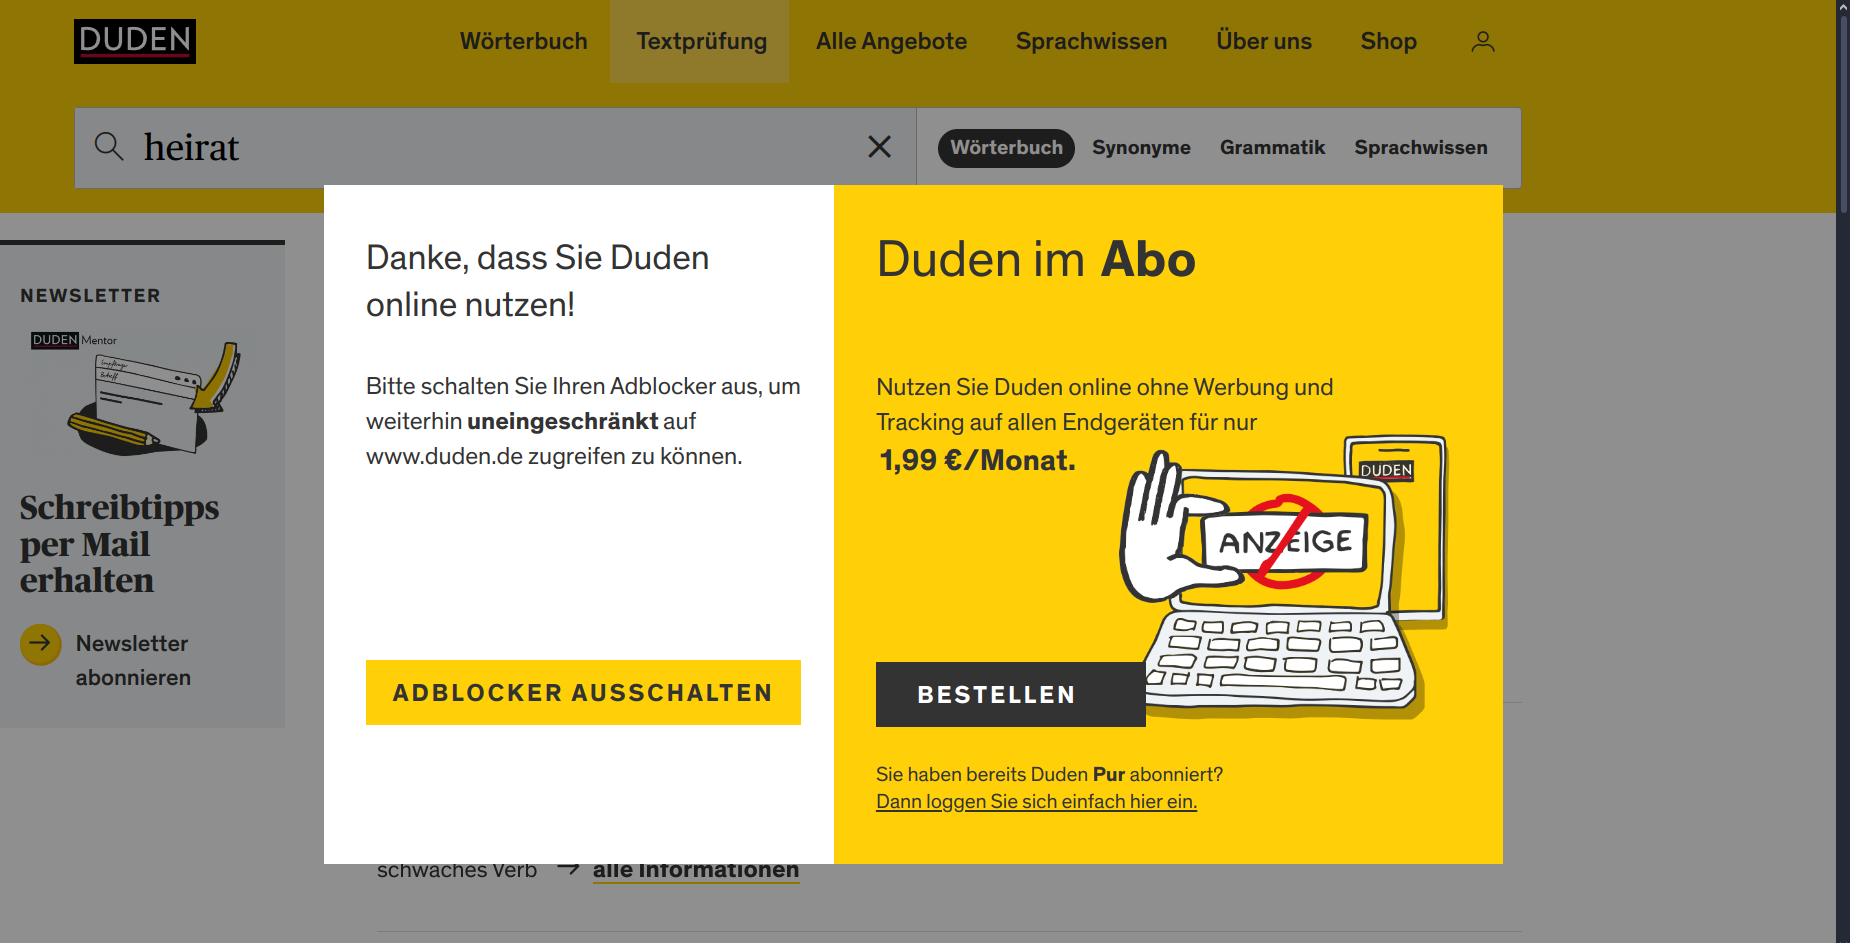Open the alle Informationen link
This screenshot has height=943, width=1850.
pos(696,869)
